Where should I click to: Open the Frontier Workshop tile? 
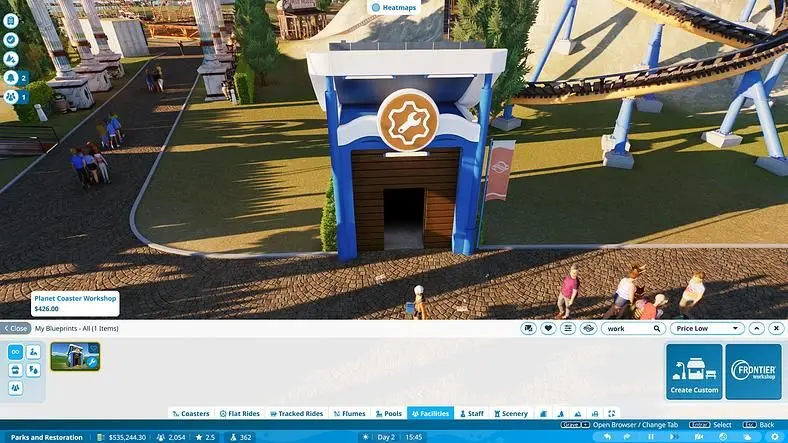(x=753, y=372)
